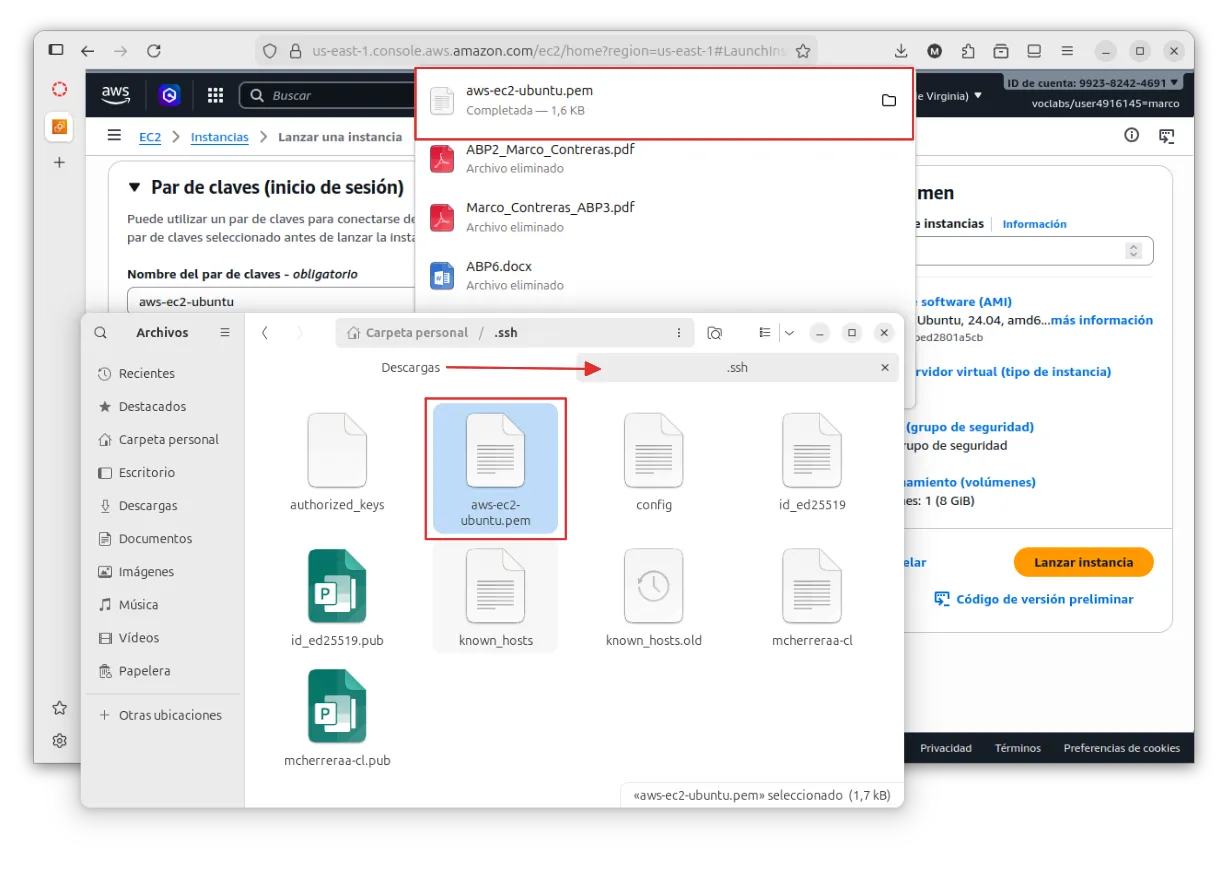
Task: Open the path bar three-dot menu
Action: [x=679, y=333]
